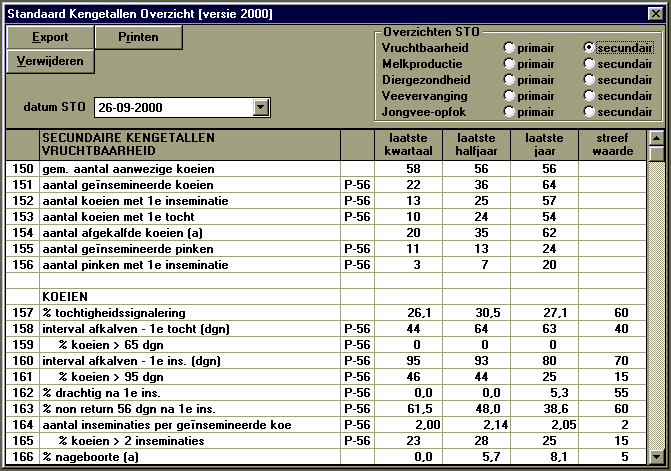The height and width of the screenshot is (471, 671).
Task: Click the laatste kwartaal column header
Action: coord(408,145)
